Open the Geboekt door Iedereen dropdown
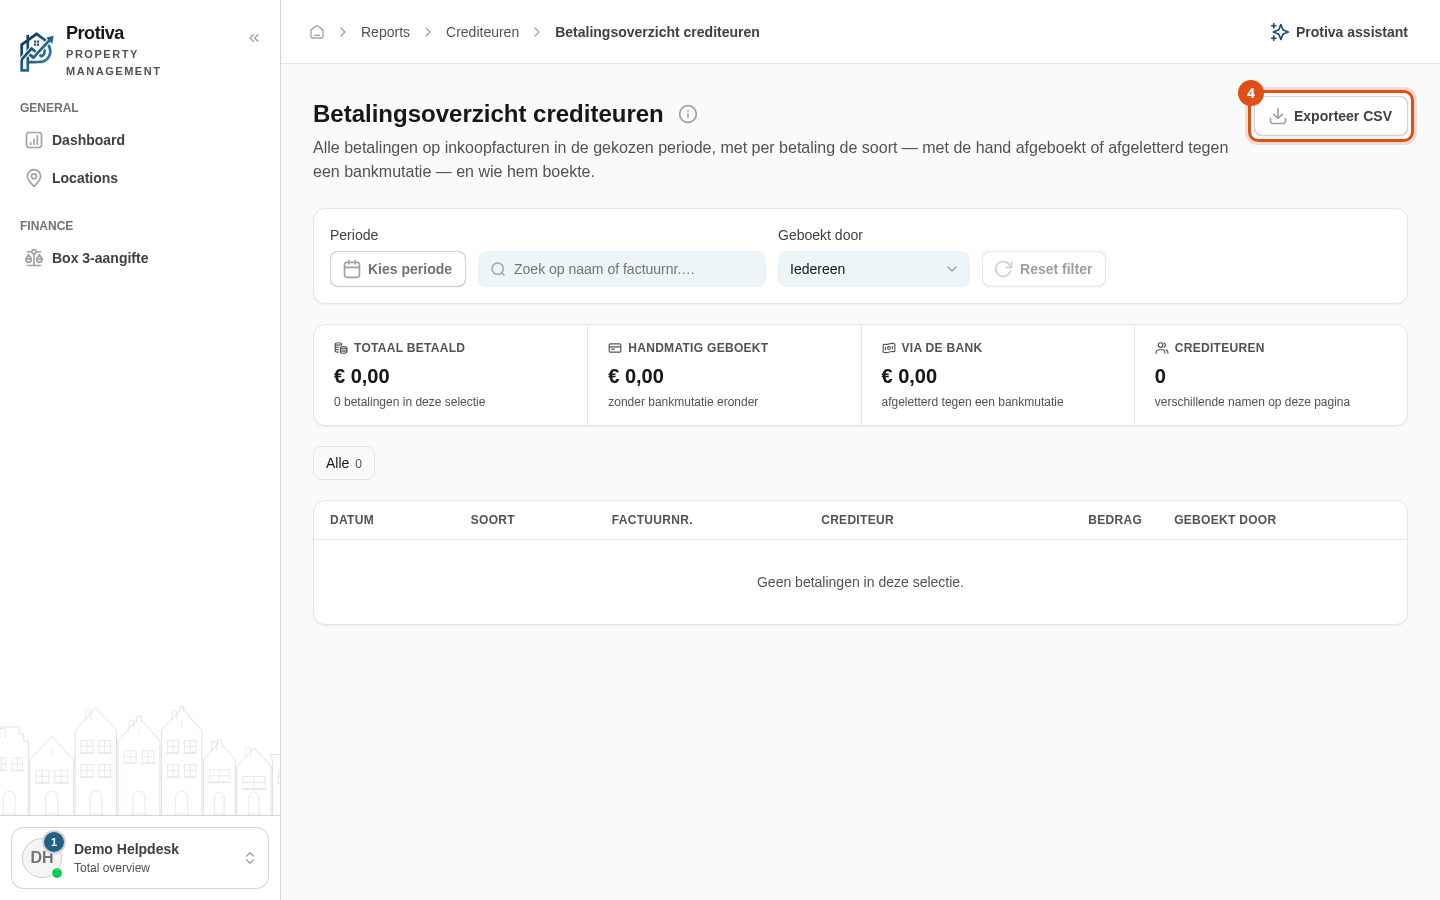This screenshot has height=900, width=1440. 874,269
